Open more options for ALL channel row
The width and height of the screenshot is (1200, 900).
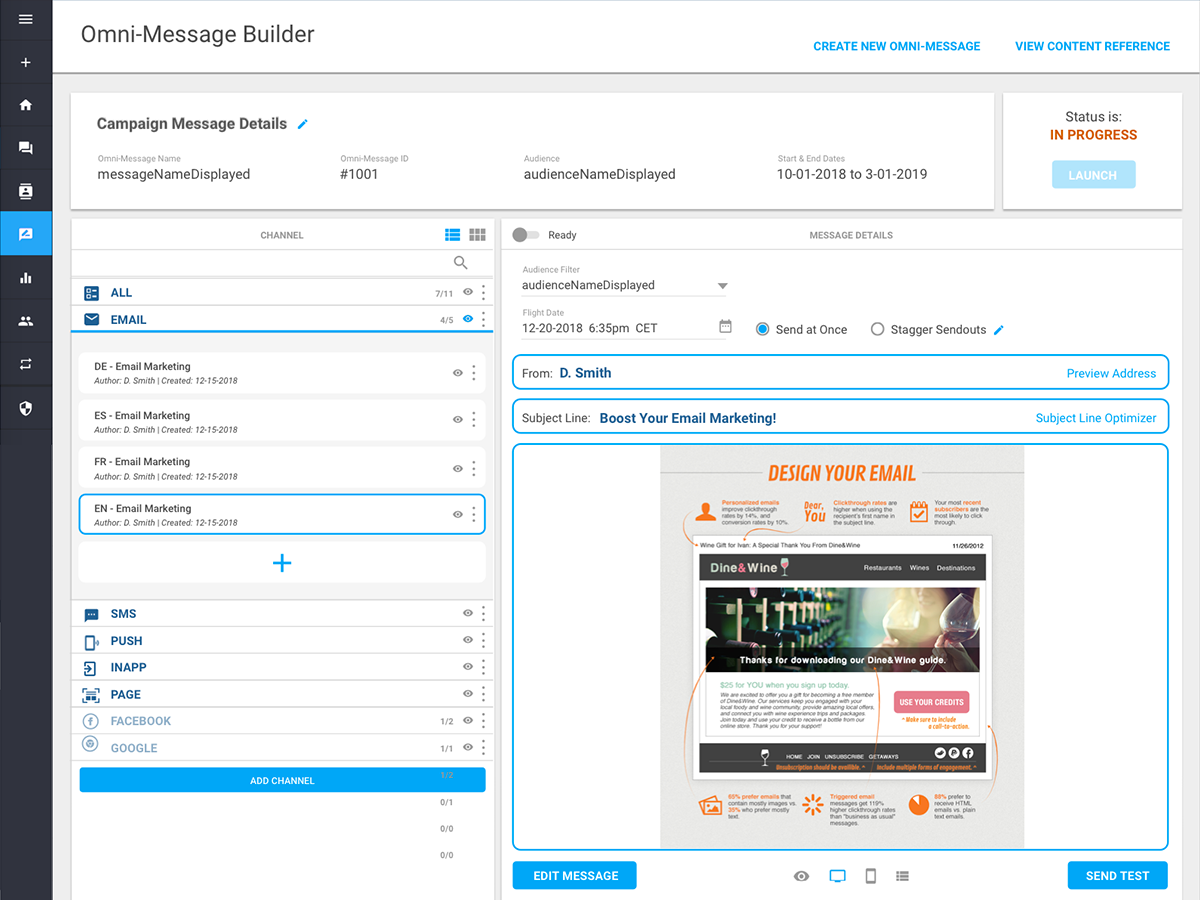[484, 293]
